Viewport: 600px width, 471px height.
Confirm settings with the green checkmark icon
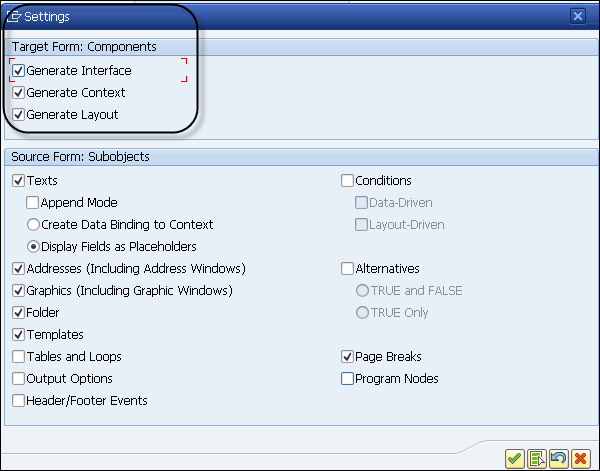click(x=514, y=458)
